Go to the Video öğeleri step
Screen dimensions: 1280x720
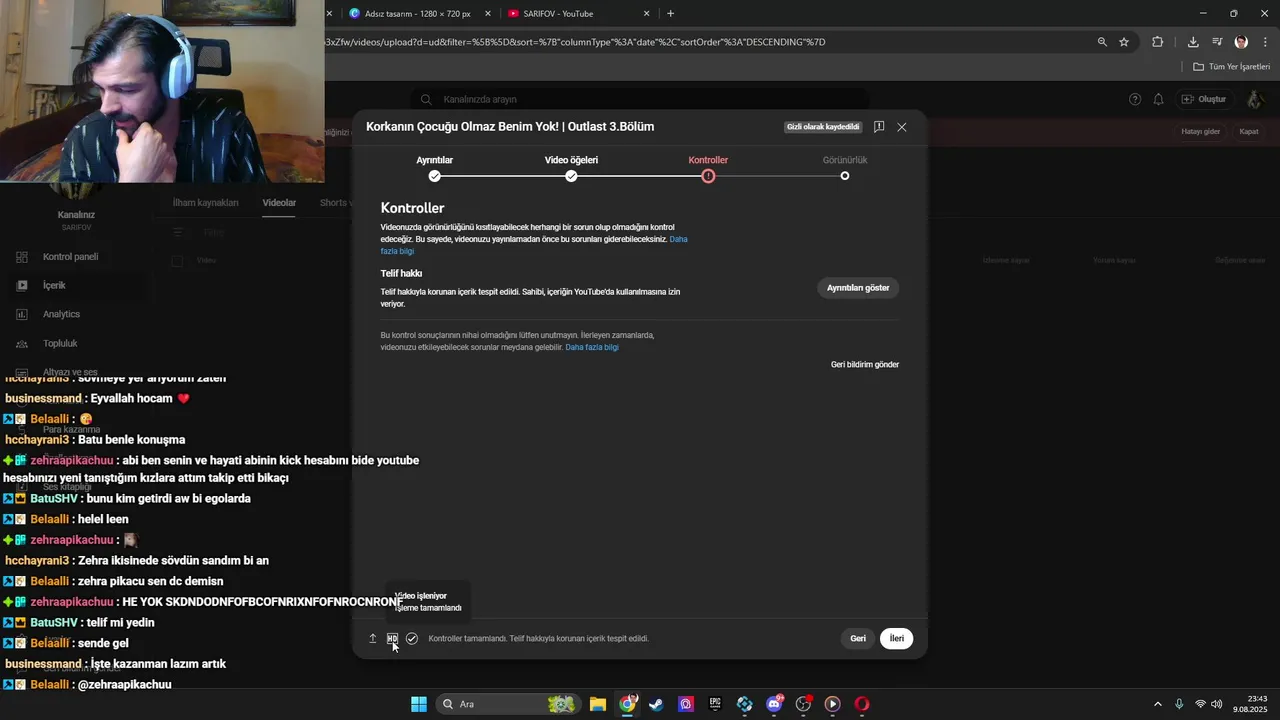point(571,168)
